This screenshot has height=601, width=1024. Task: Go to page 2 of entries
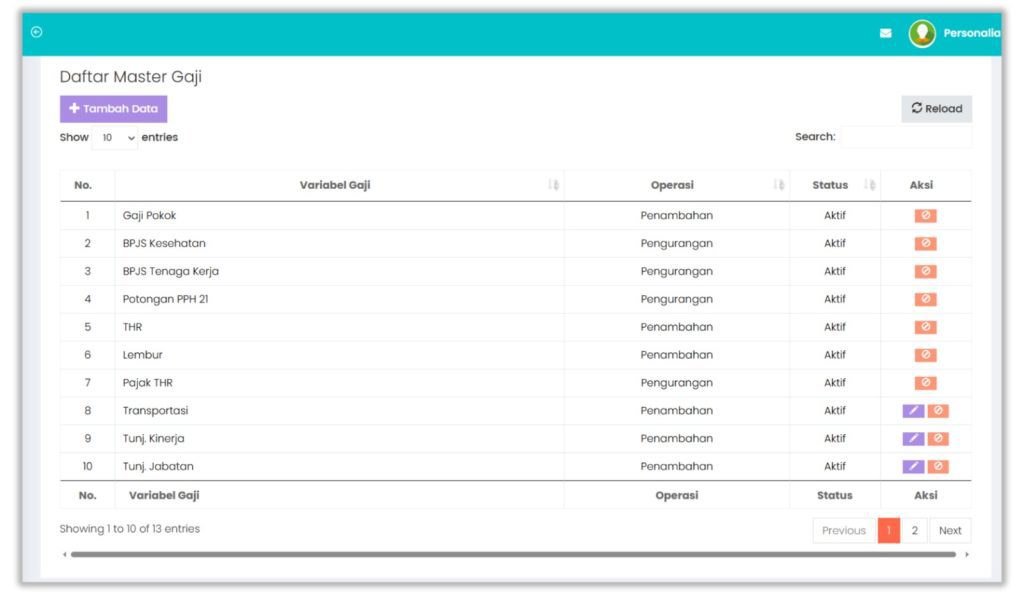click(914, 531)
